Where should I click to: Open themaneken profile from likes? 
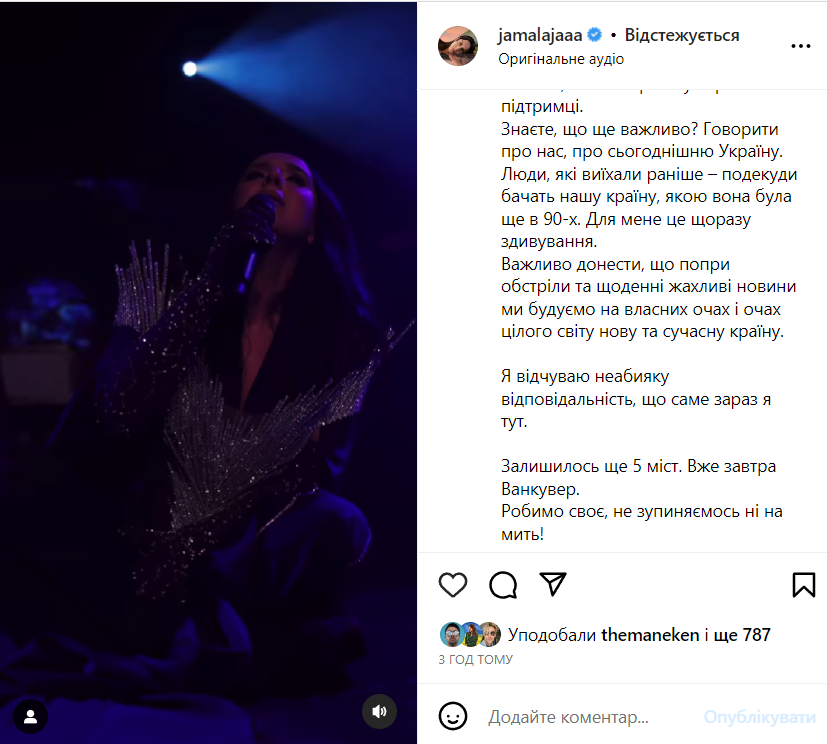tap(650, 635)
